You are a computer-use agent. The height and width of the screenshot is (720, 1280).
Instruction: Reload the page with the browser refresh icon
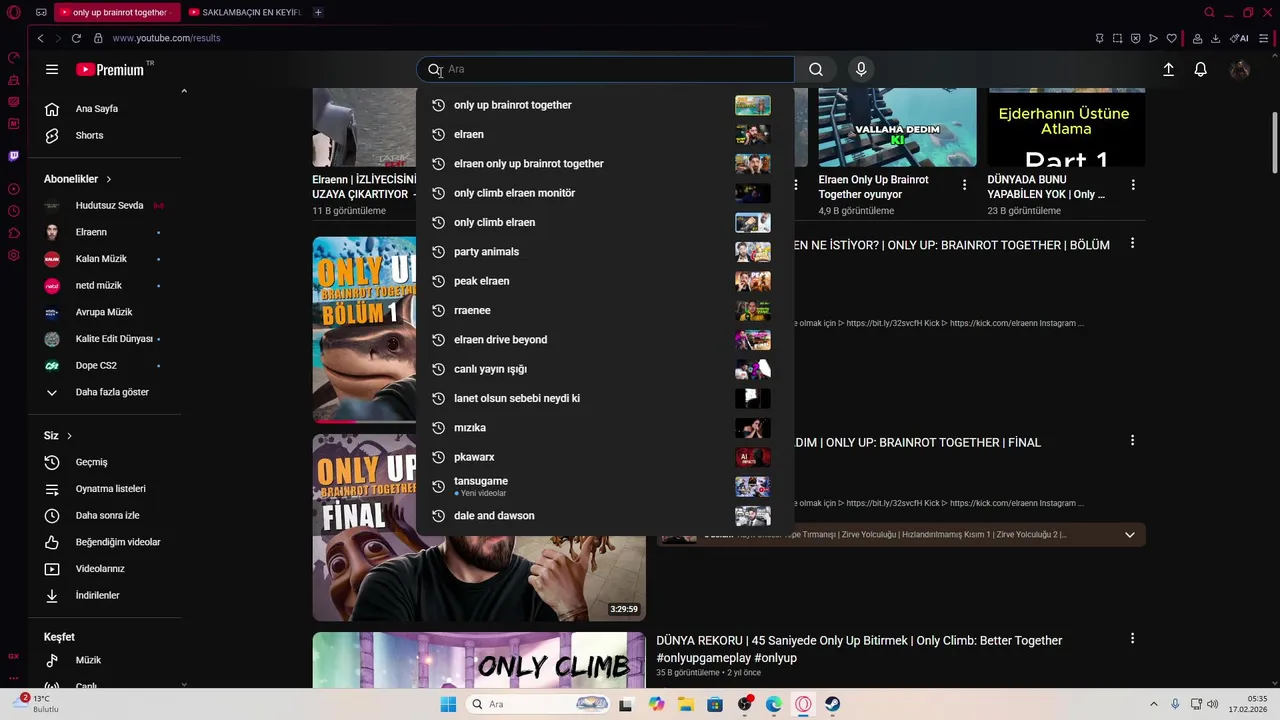click(x=76, y=38)
